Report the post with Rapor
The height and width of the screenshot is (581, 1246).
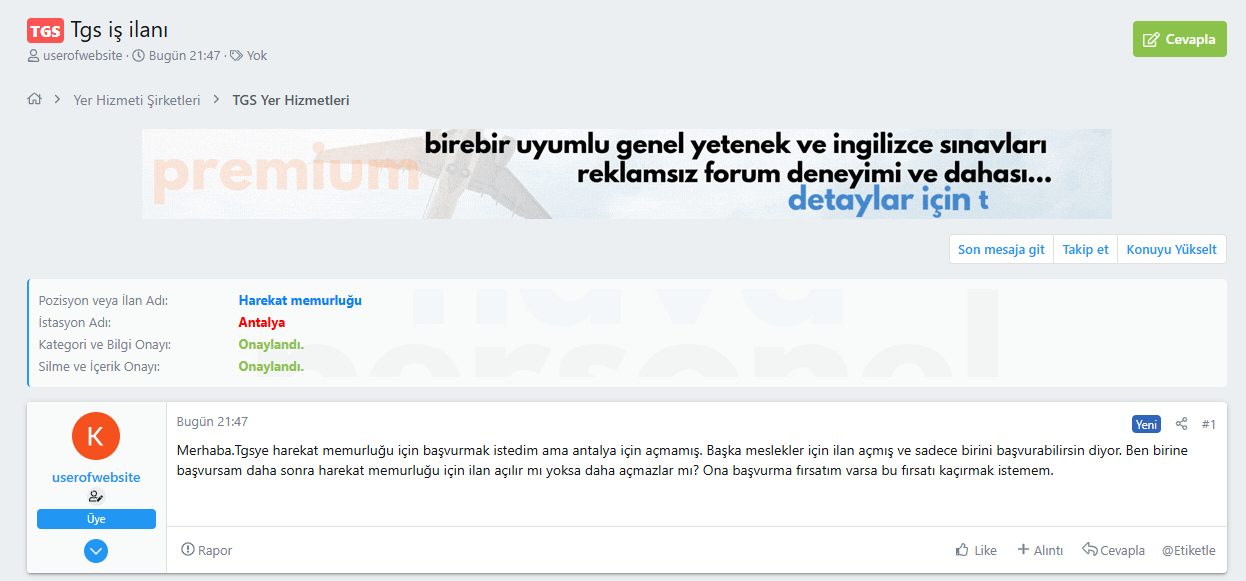(x=207, y=550)
